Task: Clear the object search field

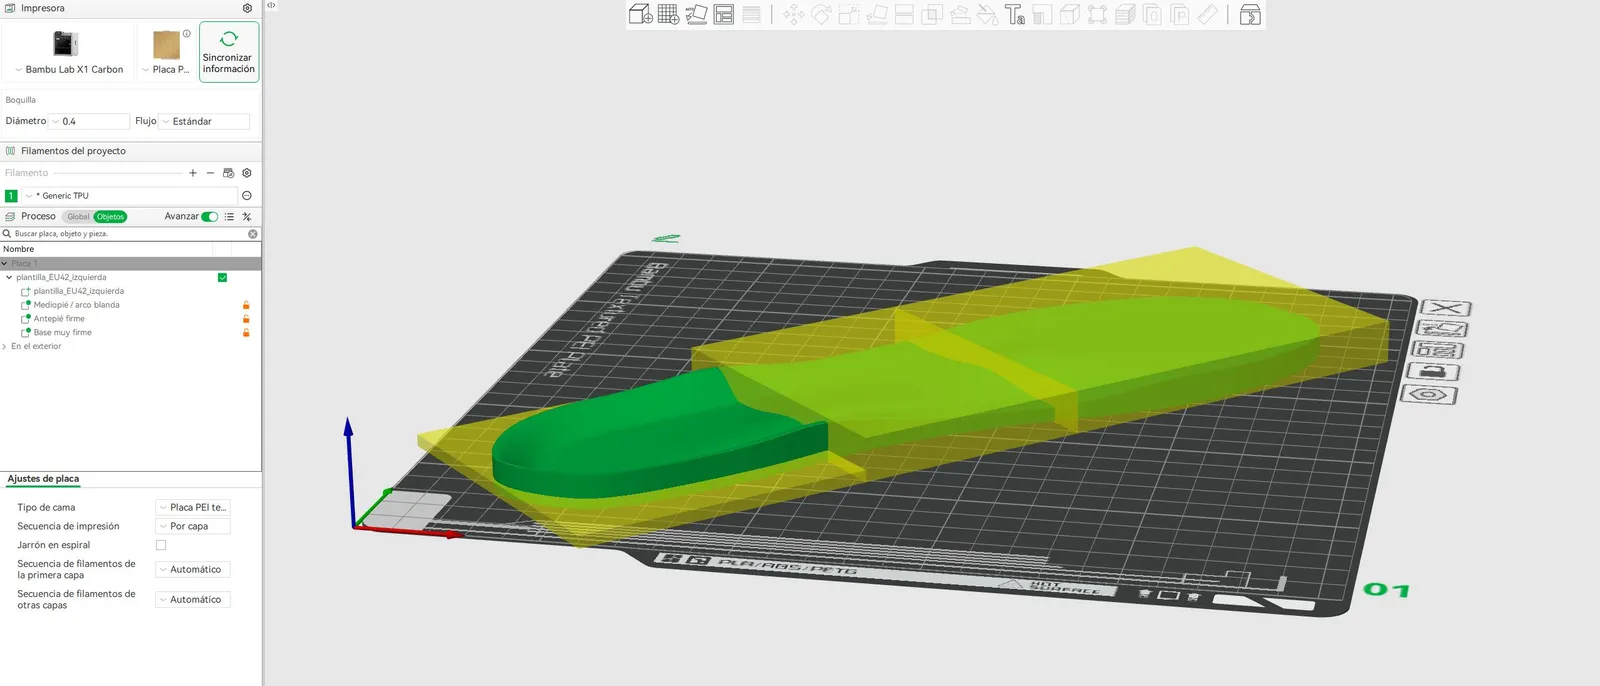Action: (x=253, y=234)
